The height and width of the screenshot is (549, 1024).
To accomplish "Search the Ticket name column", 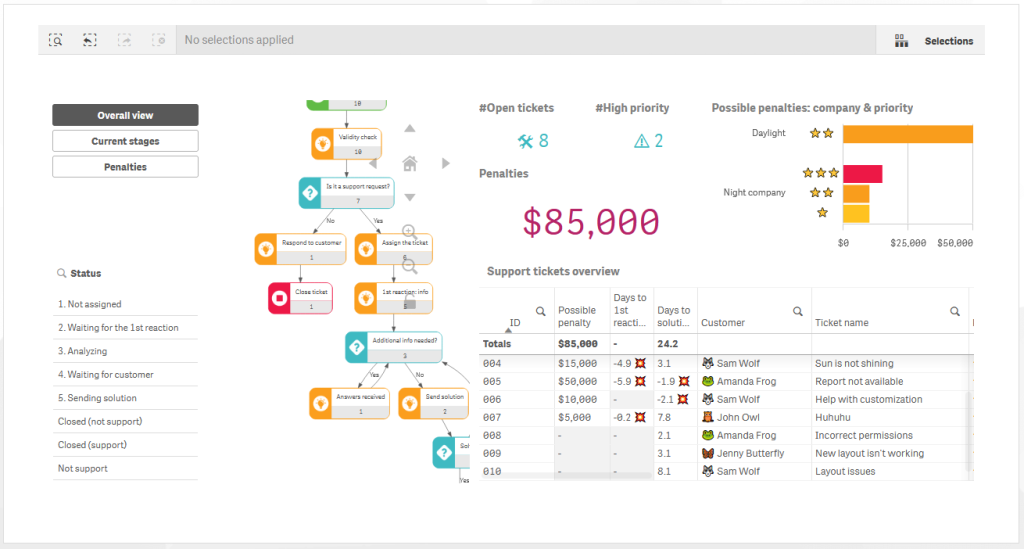I will tap(955, 311).
